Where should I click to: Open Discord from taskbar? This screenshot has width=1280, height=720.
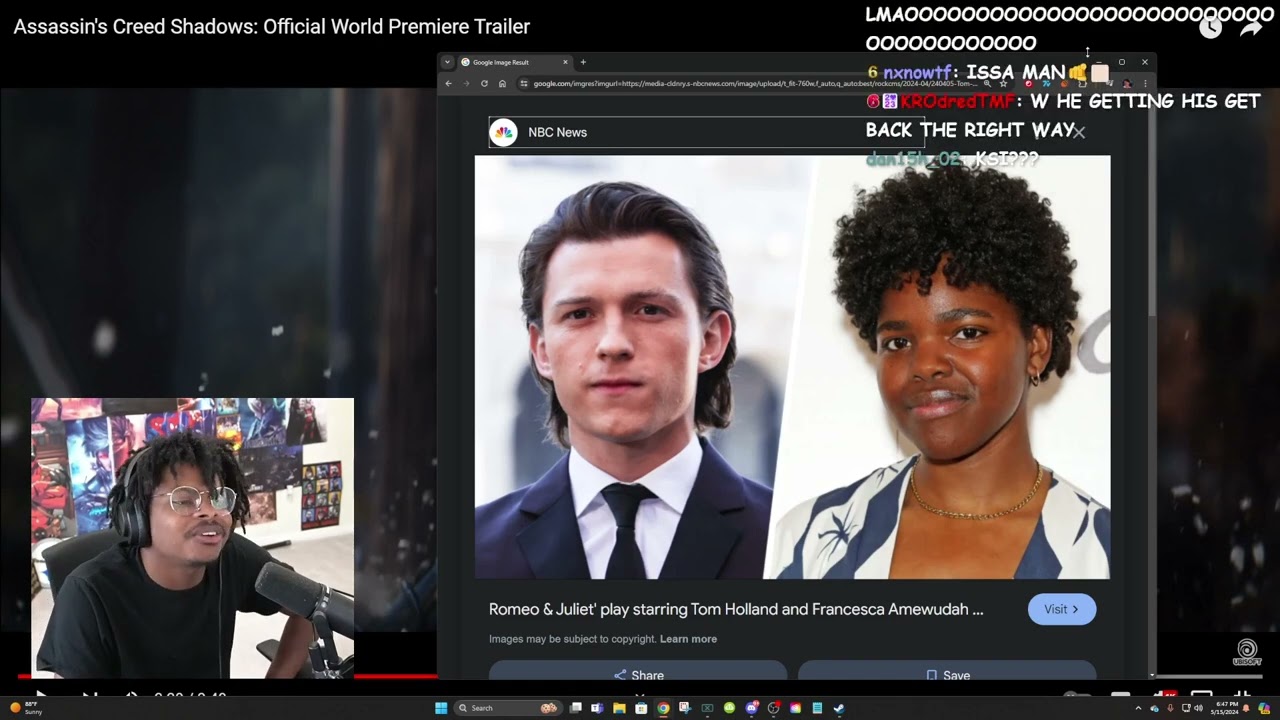pyautogui.click(x=752, y=708)
